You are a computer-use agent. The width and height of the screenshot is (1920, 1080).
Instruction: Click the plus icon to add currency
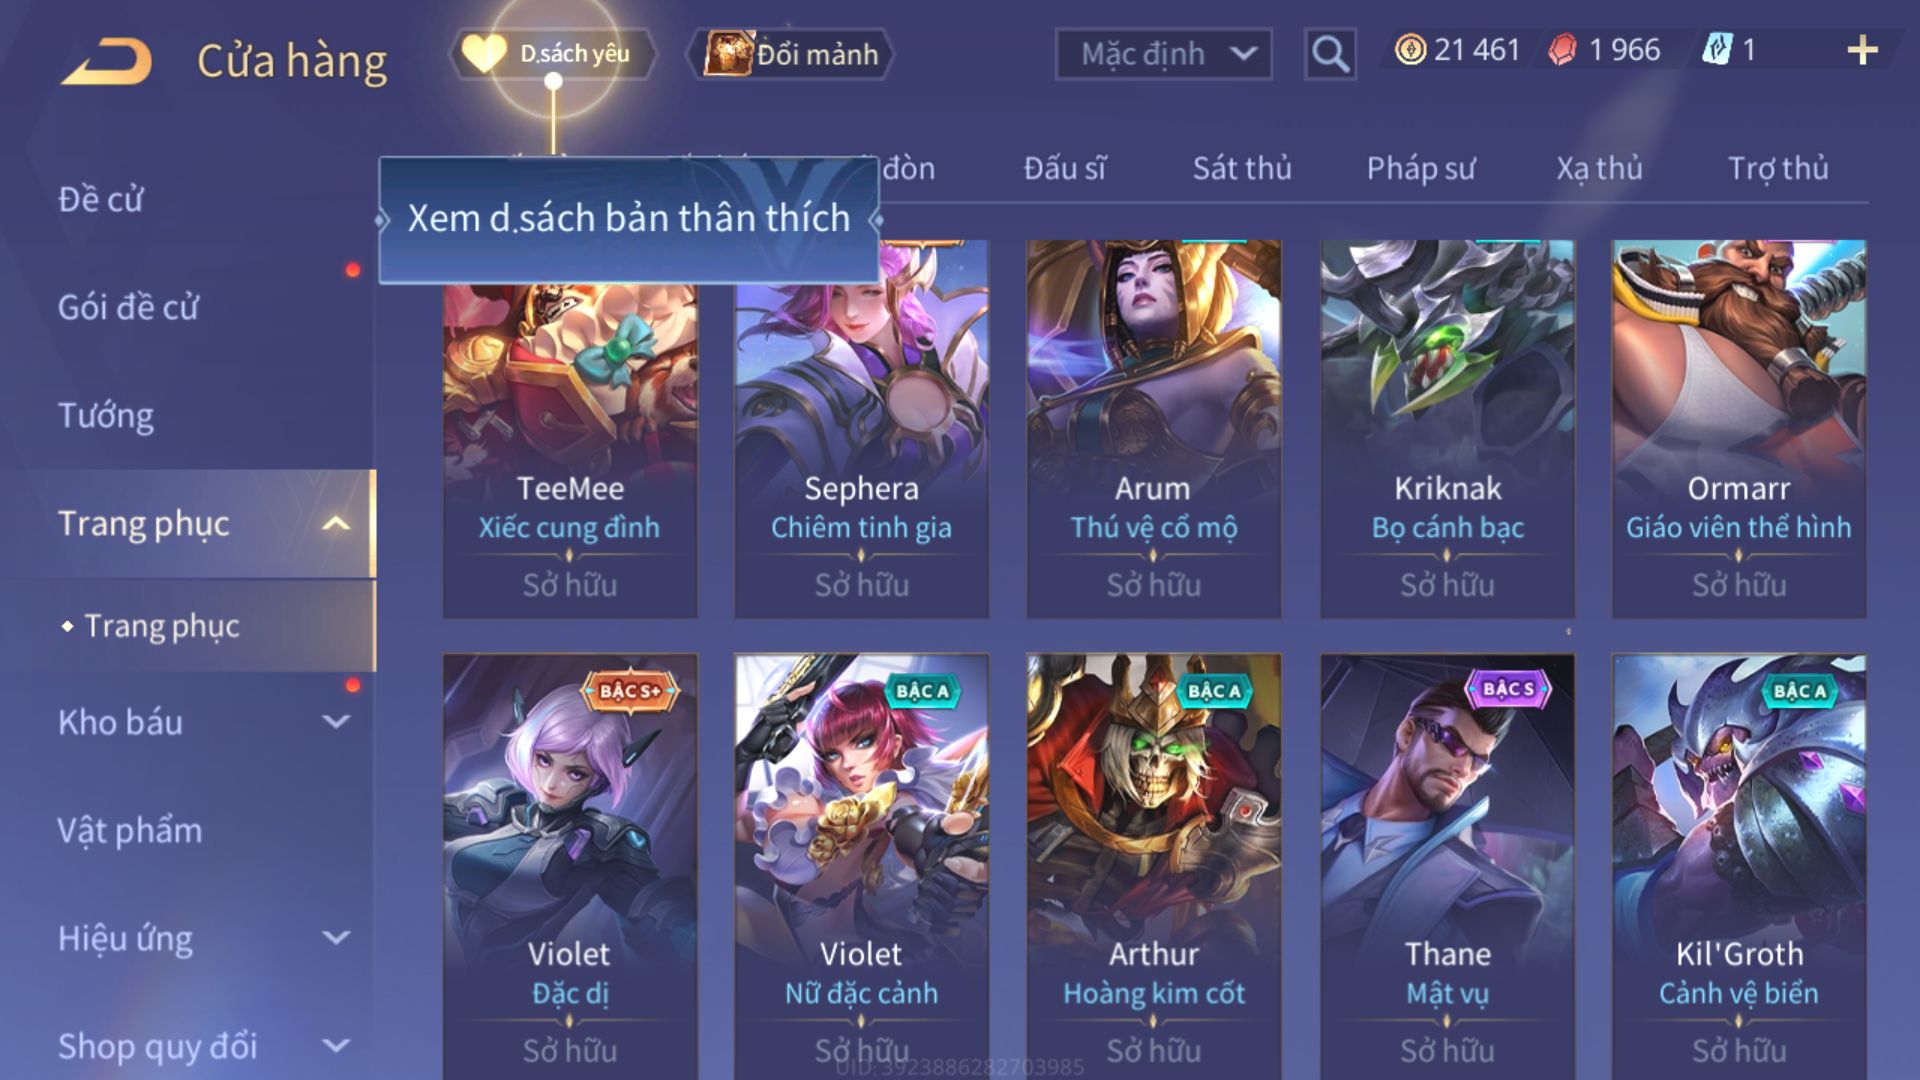1862,50
